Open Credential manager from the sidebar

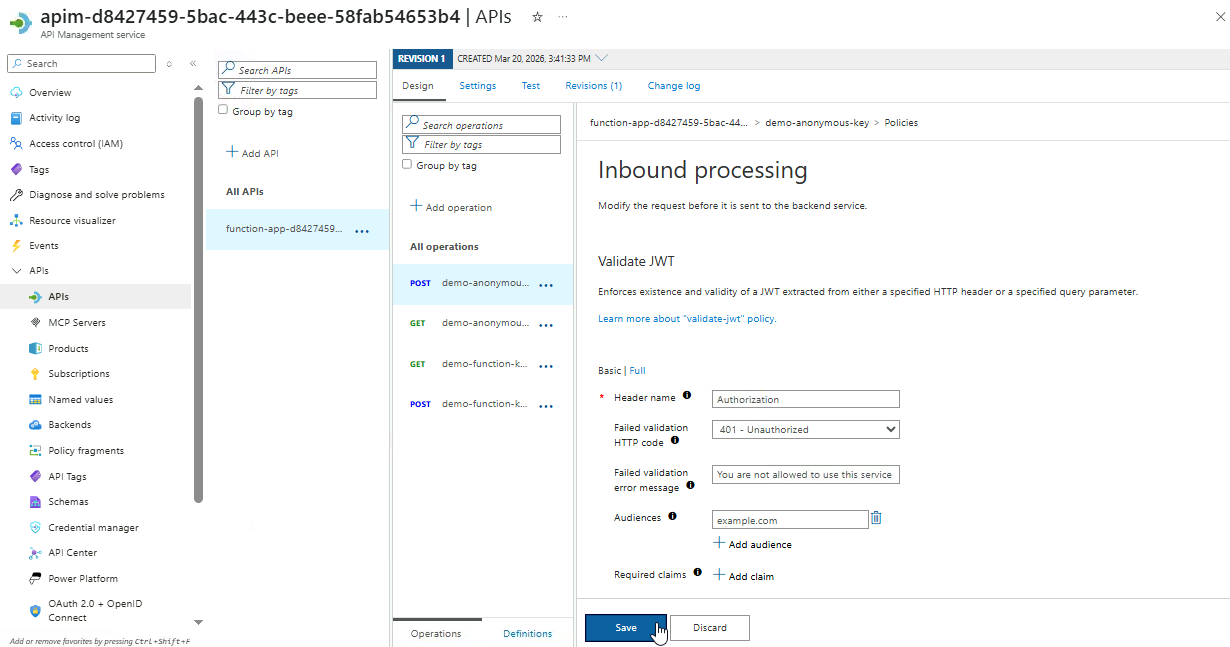click(93, 527)
